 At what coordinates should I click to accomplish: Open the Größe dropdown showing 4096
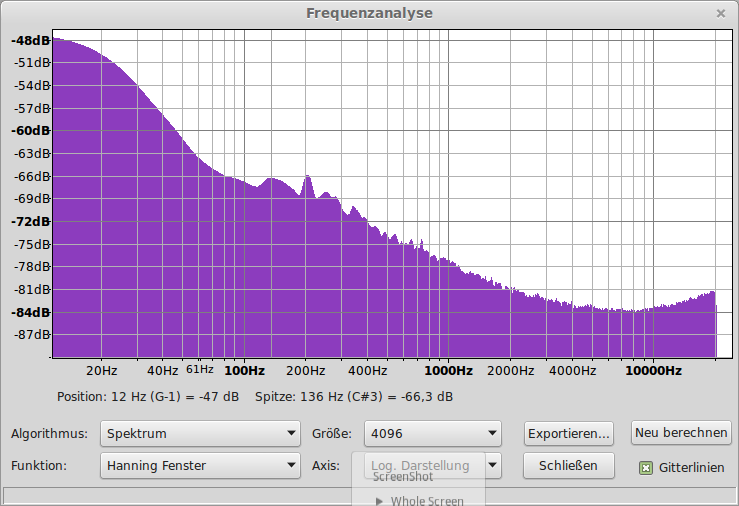point(433,433)
